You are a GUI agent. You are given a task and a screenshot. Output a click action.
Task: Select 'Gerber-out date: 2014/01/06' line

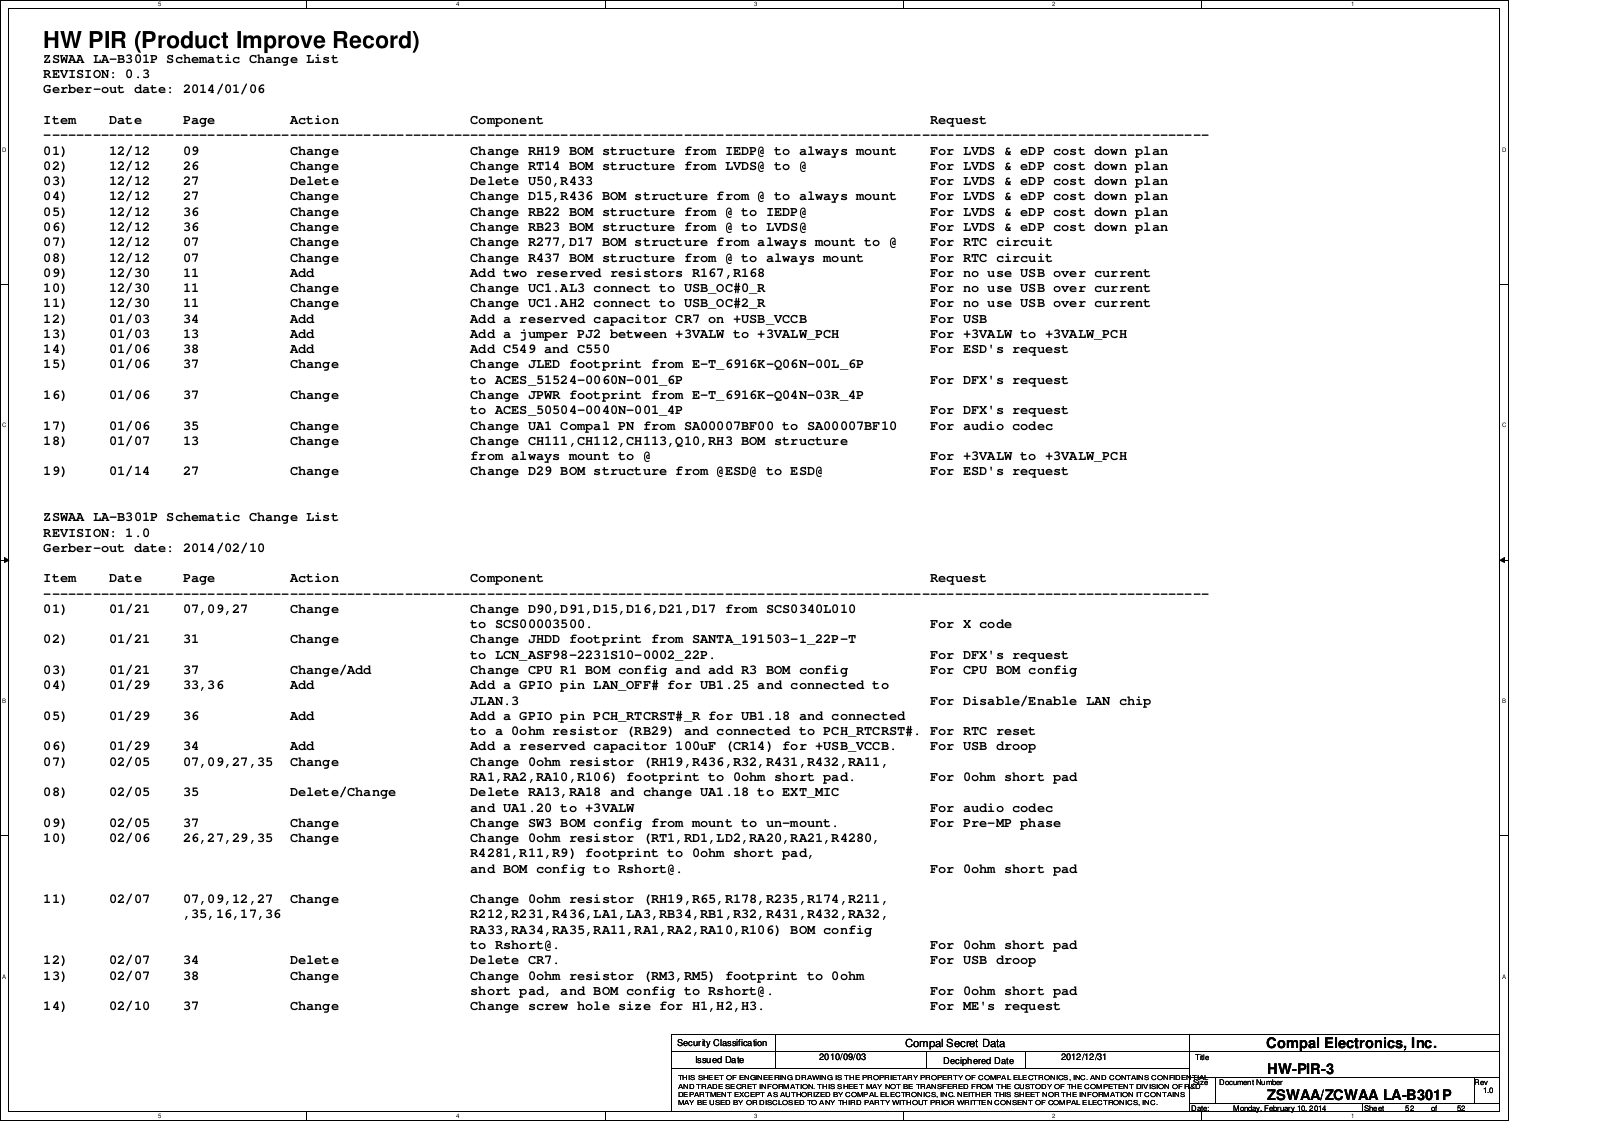pos(154,89)
